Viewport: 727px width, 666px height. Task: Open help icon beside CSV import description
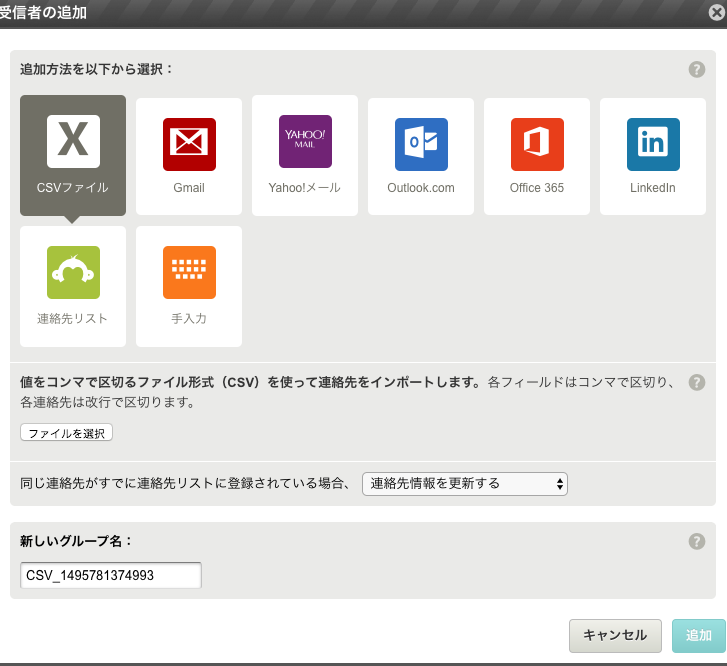(696, 383)
